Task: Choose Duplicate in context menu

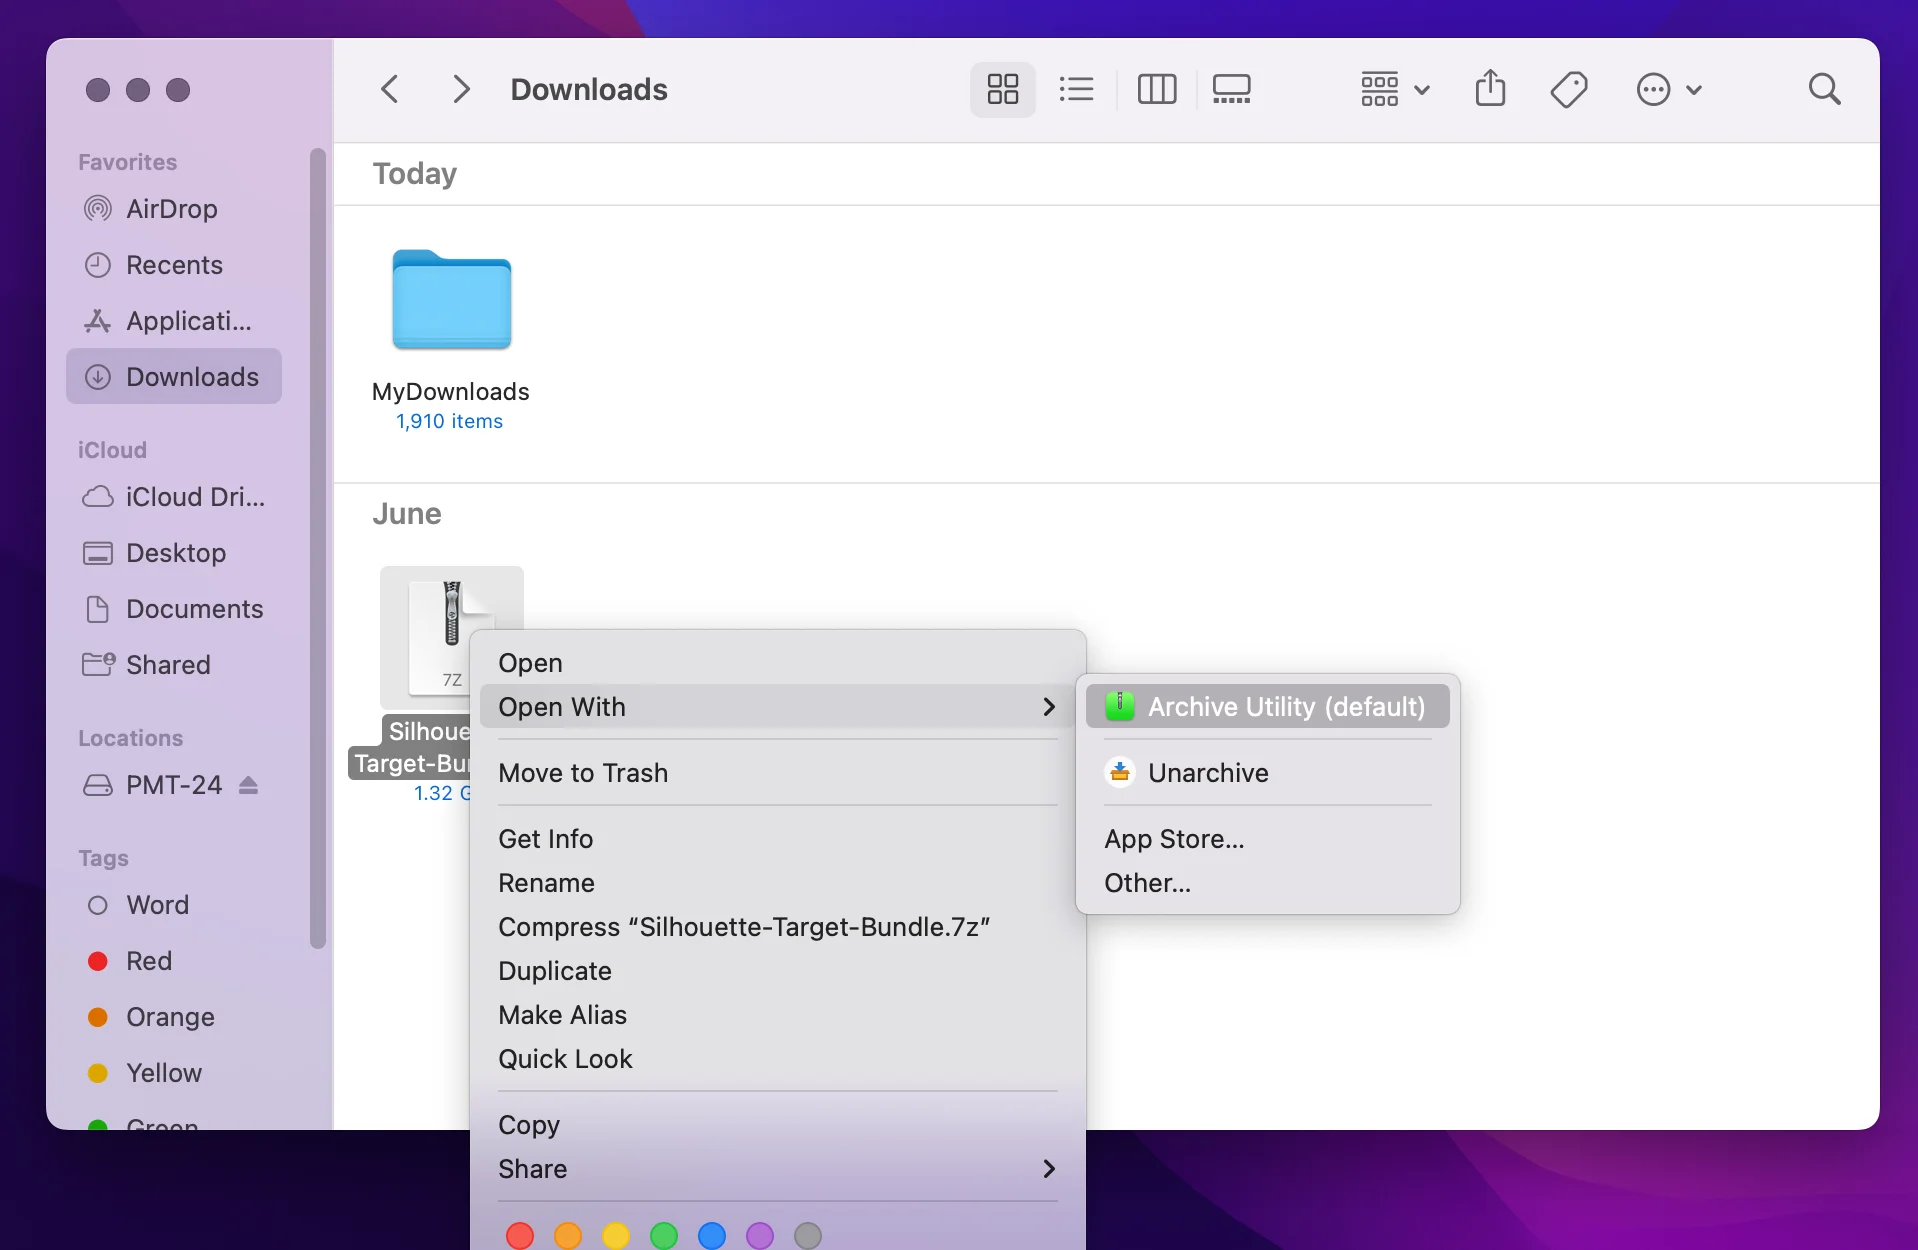Action: pyautogui.click(x=778, y=971)
